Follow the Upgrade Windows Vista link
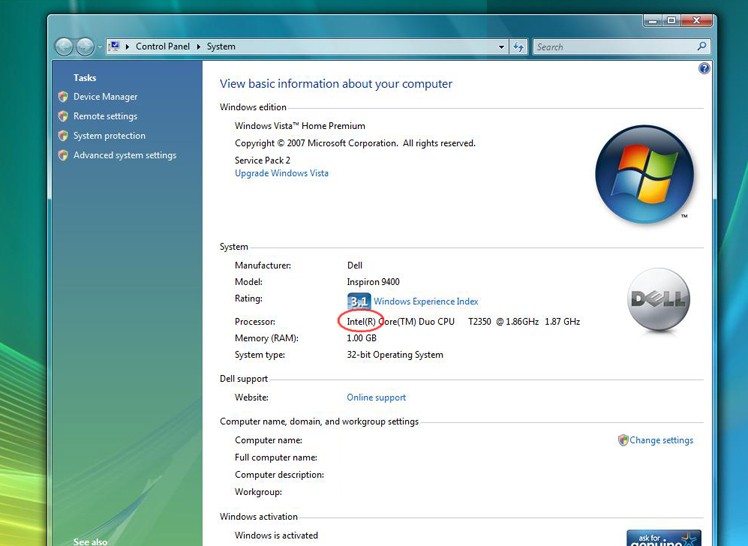Image resolution: width=748 pixels, height=546 pixels. click(281, 173)
